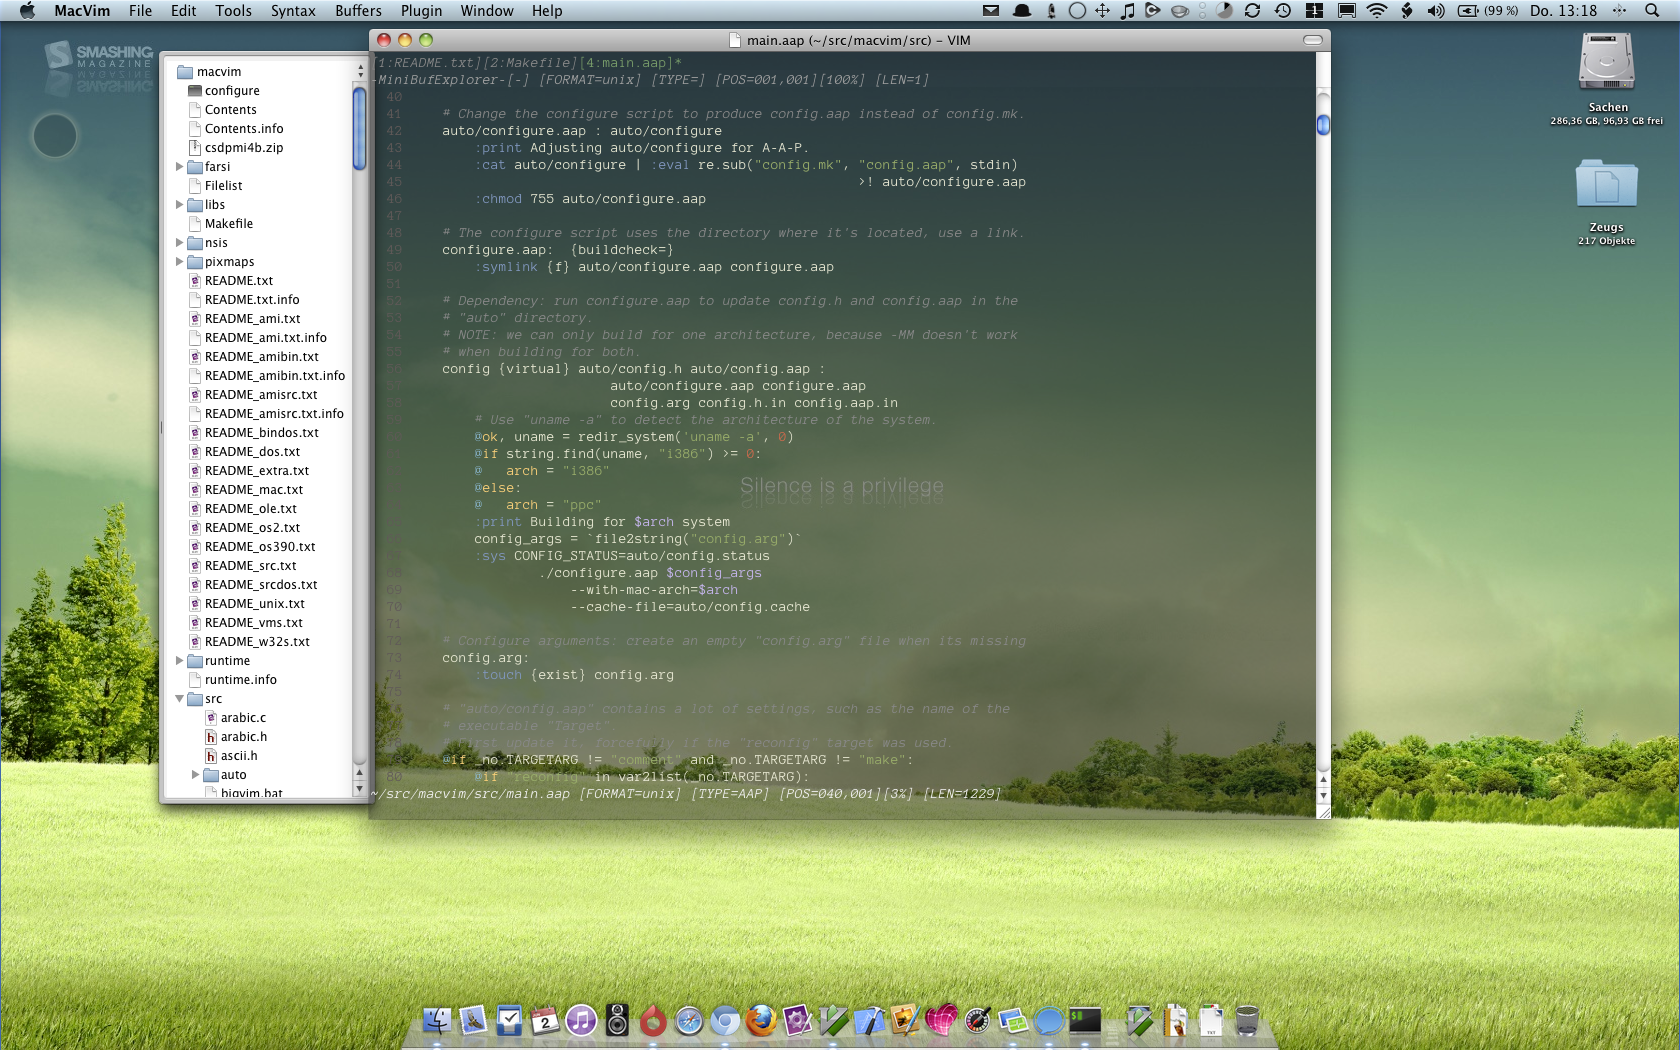
Task: Launch the Mail app in the dock
Action: (x=473, y=1020)
